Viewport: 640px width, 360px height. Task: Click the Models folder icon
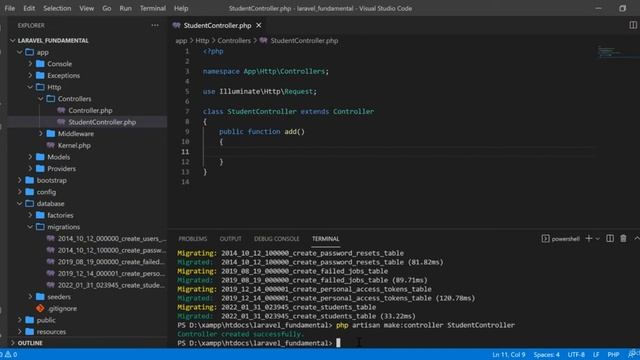pyautogui.click(x=40, y=157)
